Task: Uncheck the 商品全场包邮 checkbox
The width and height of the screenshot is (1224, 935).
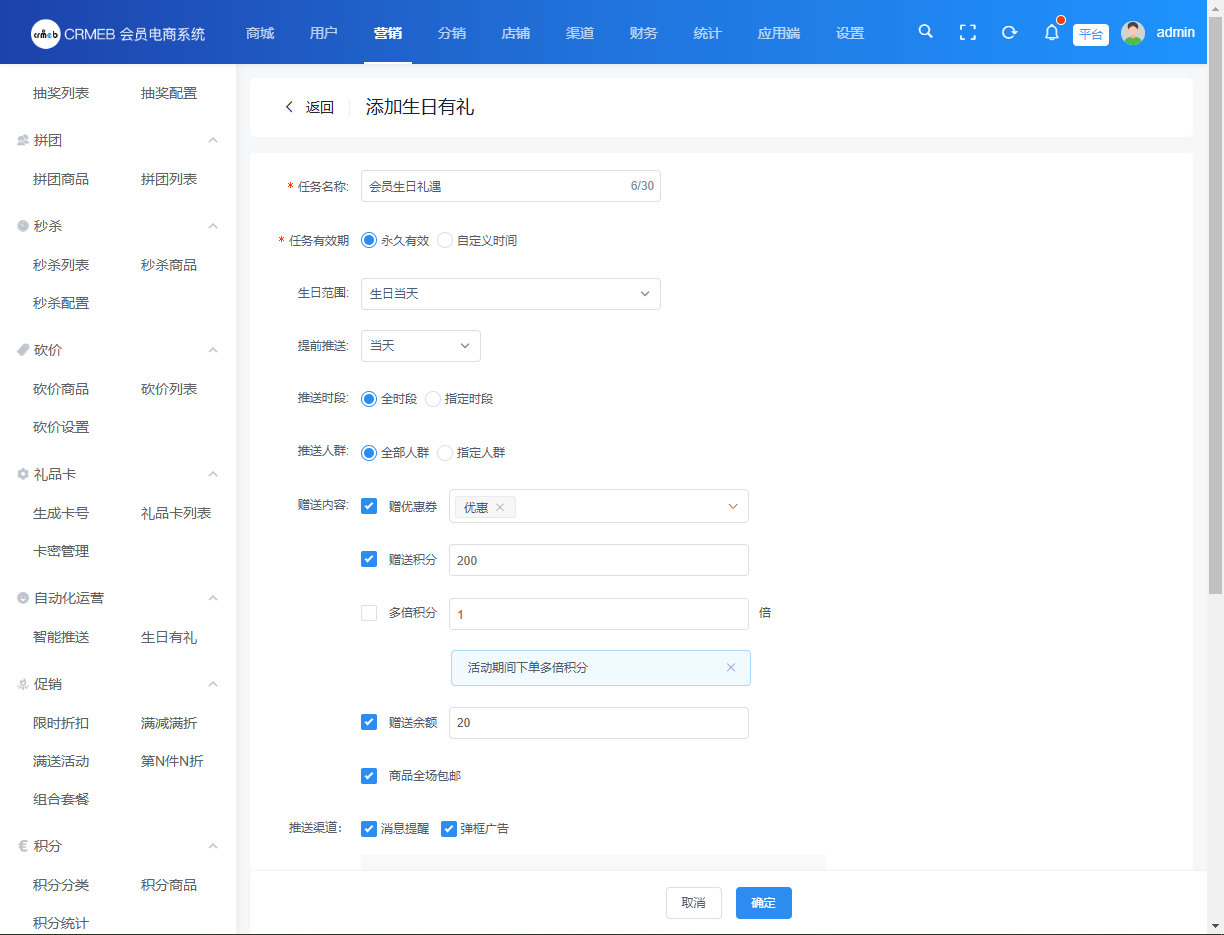Action: [369, 776]
